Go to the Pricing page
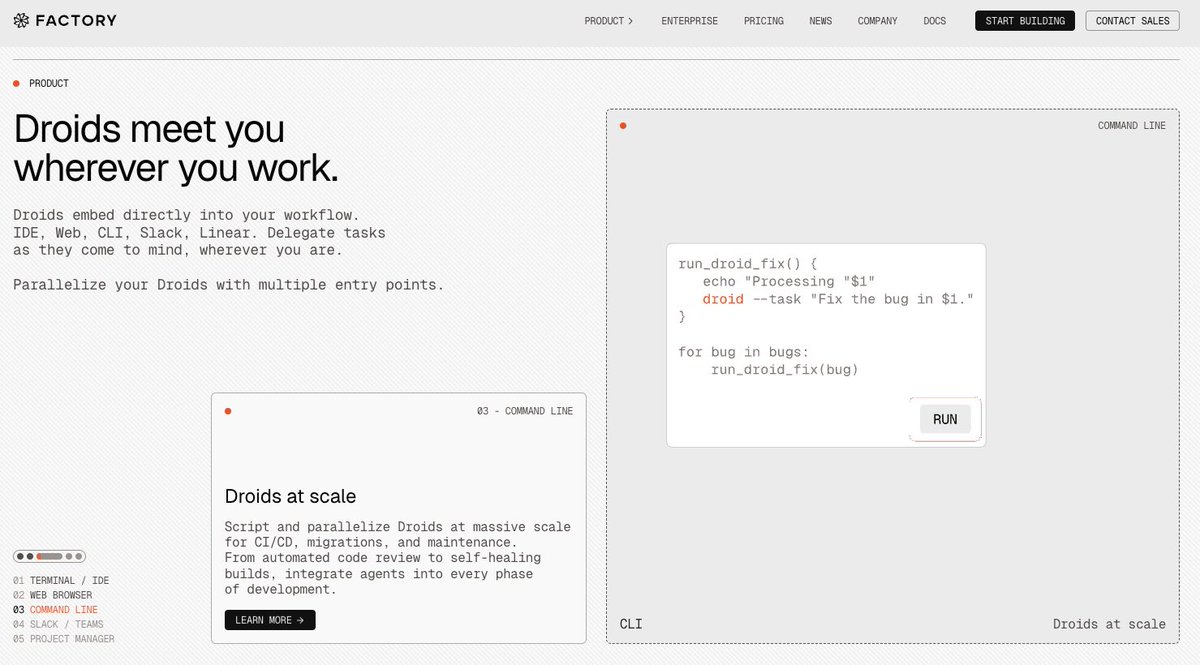The image size is (1200, 665). tap(764, 21)
